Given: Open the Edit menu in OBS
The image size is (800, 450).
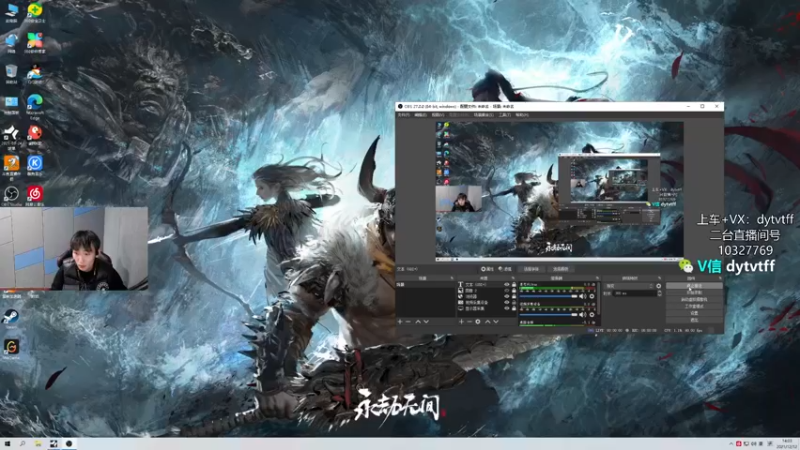Looking at the screenshot, I should pyautogui.click(x=420, y=115).
